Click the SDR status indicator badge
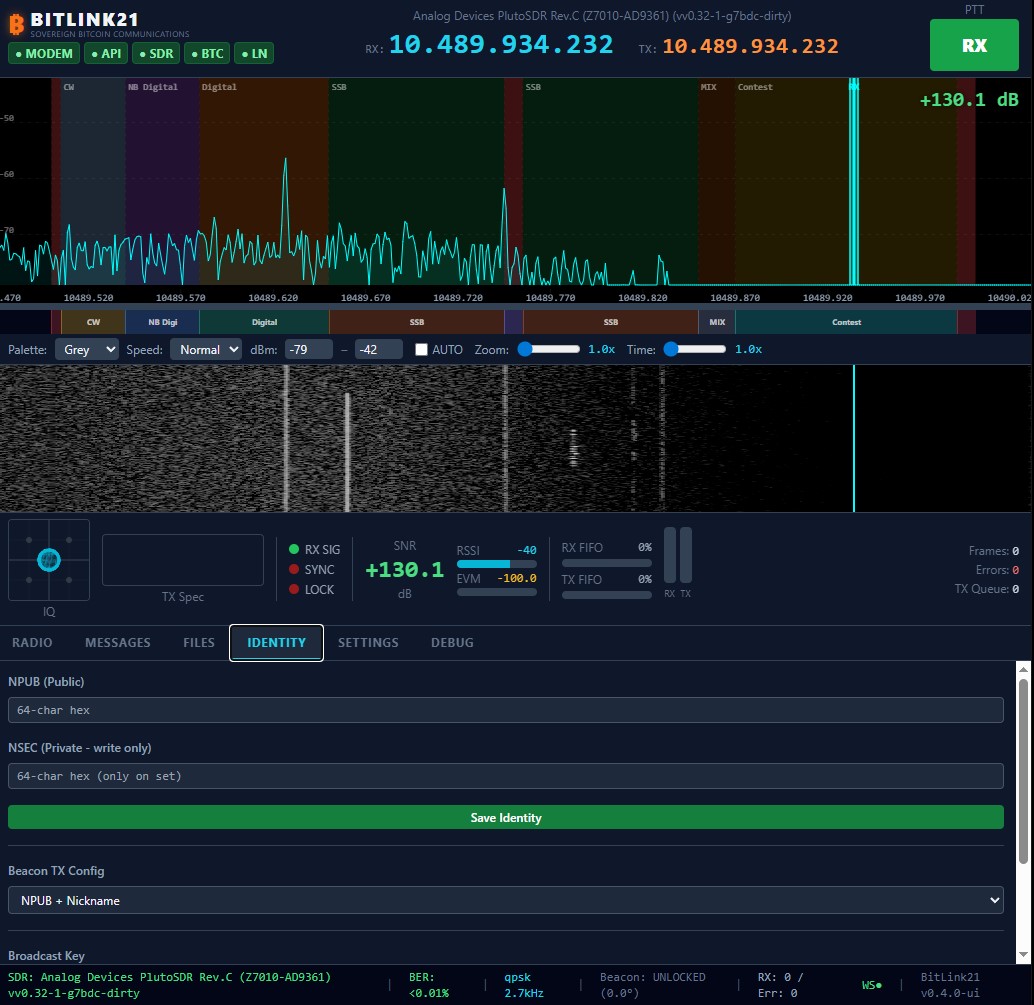 point(156,53)
